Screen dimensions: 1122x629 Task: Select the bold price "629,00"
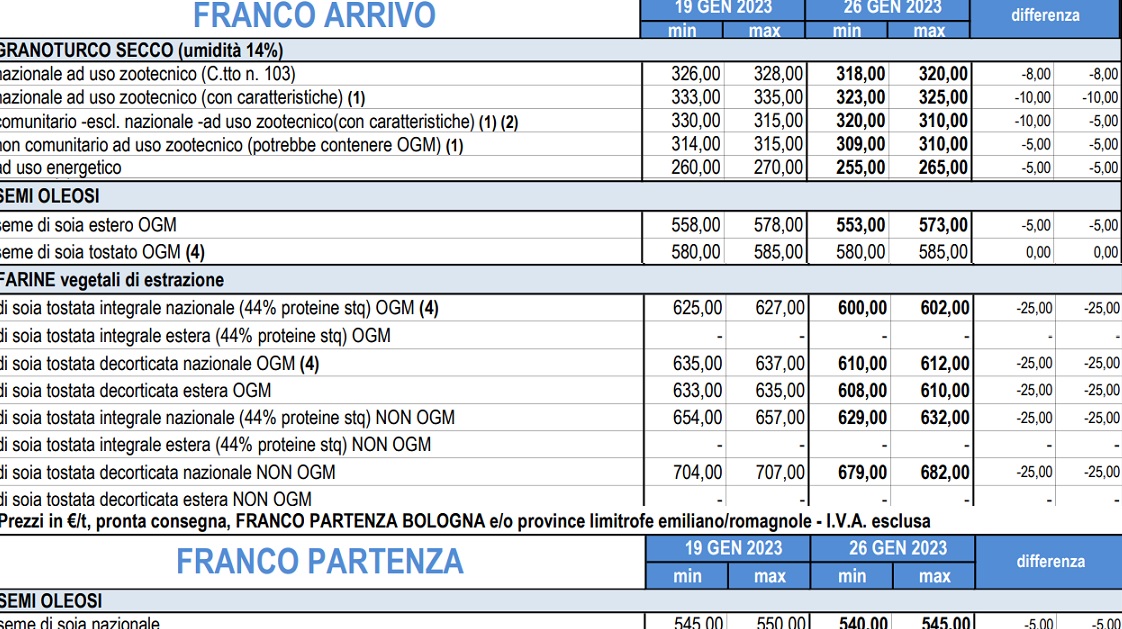coord(863,417)
